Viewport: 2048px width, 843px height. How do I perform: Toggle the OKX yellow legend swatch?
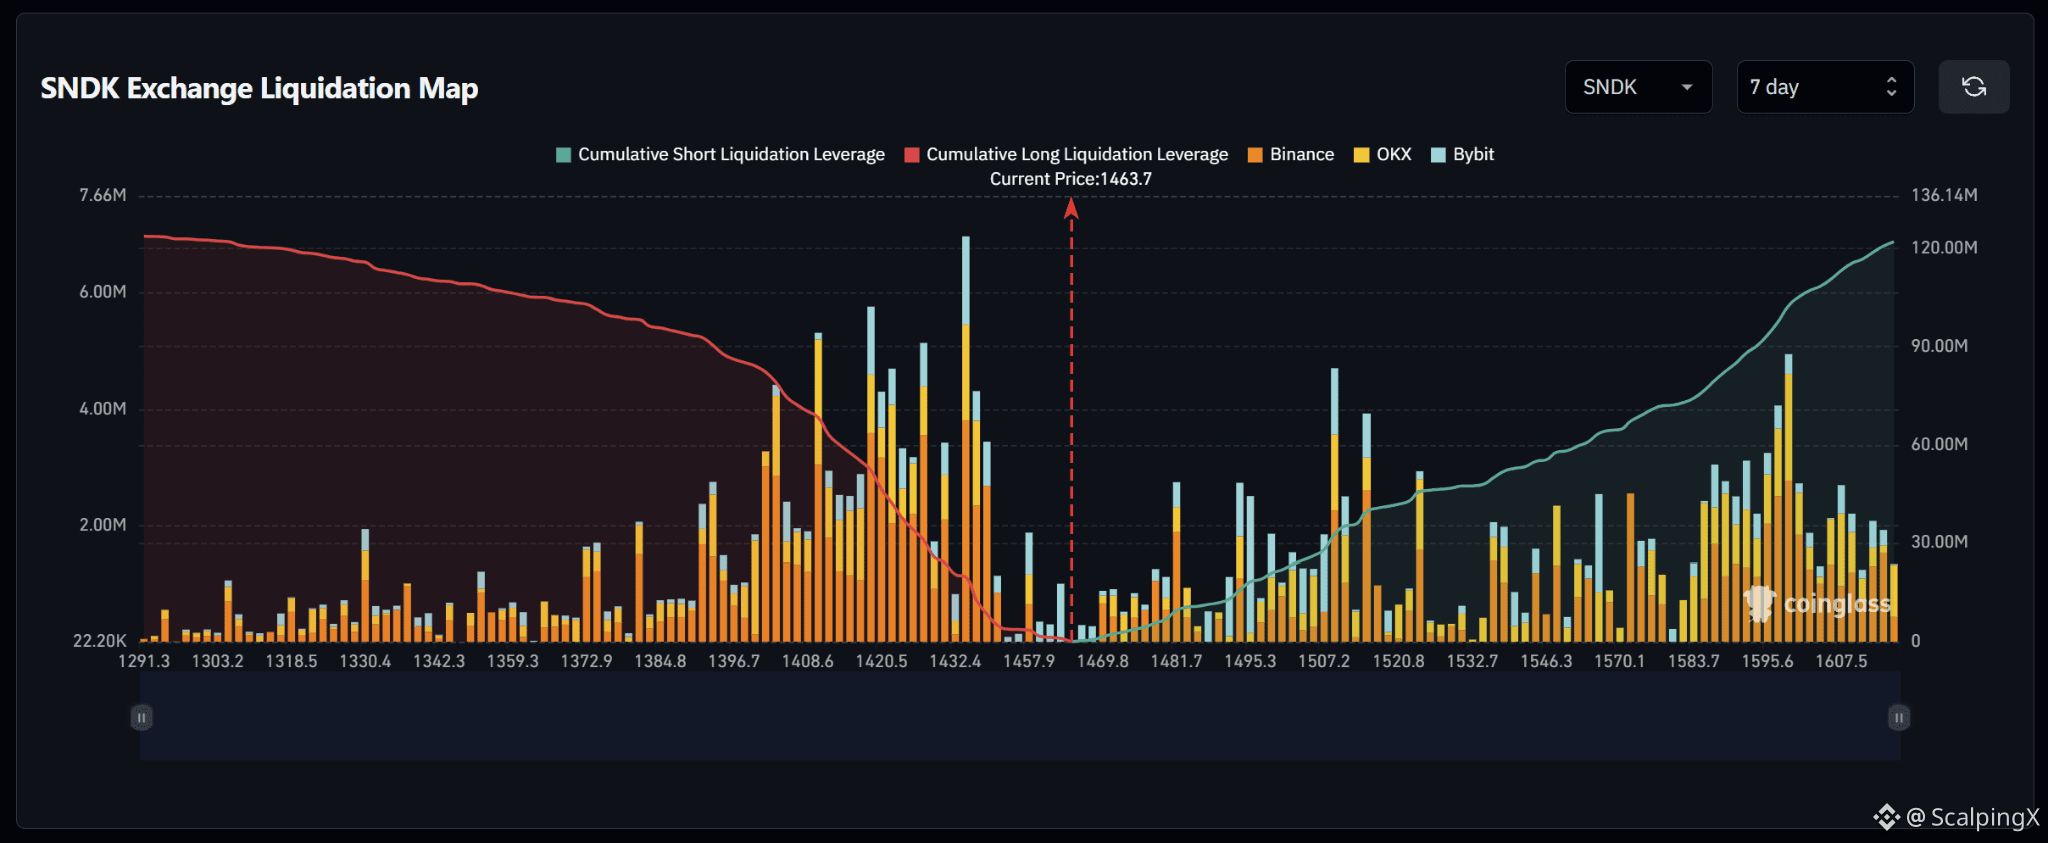[1361, 155]
